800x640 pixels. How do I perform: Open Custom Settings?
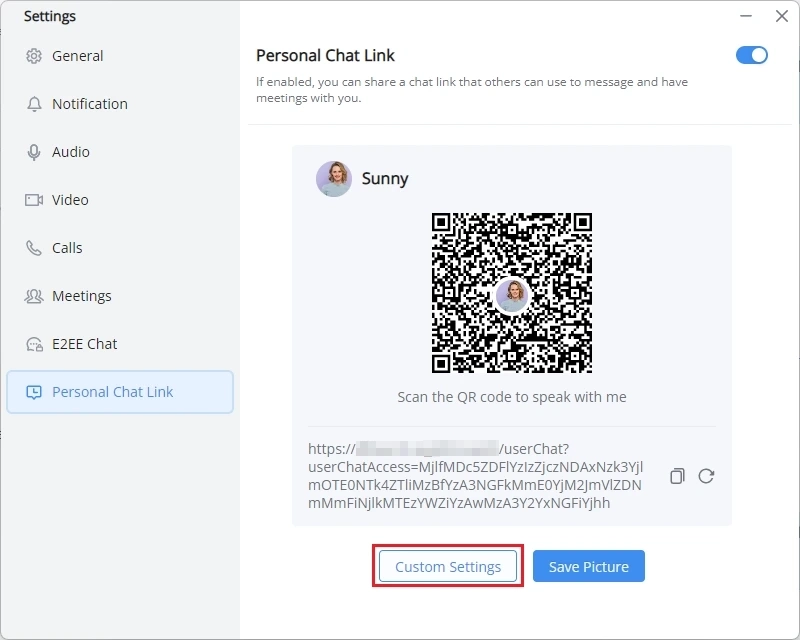tap(448, 567)
